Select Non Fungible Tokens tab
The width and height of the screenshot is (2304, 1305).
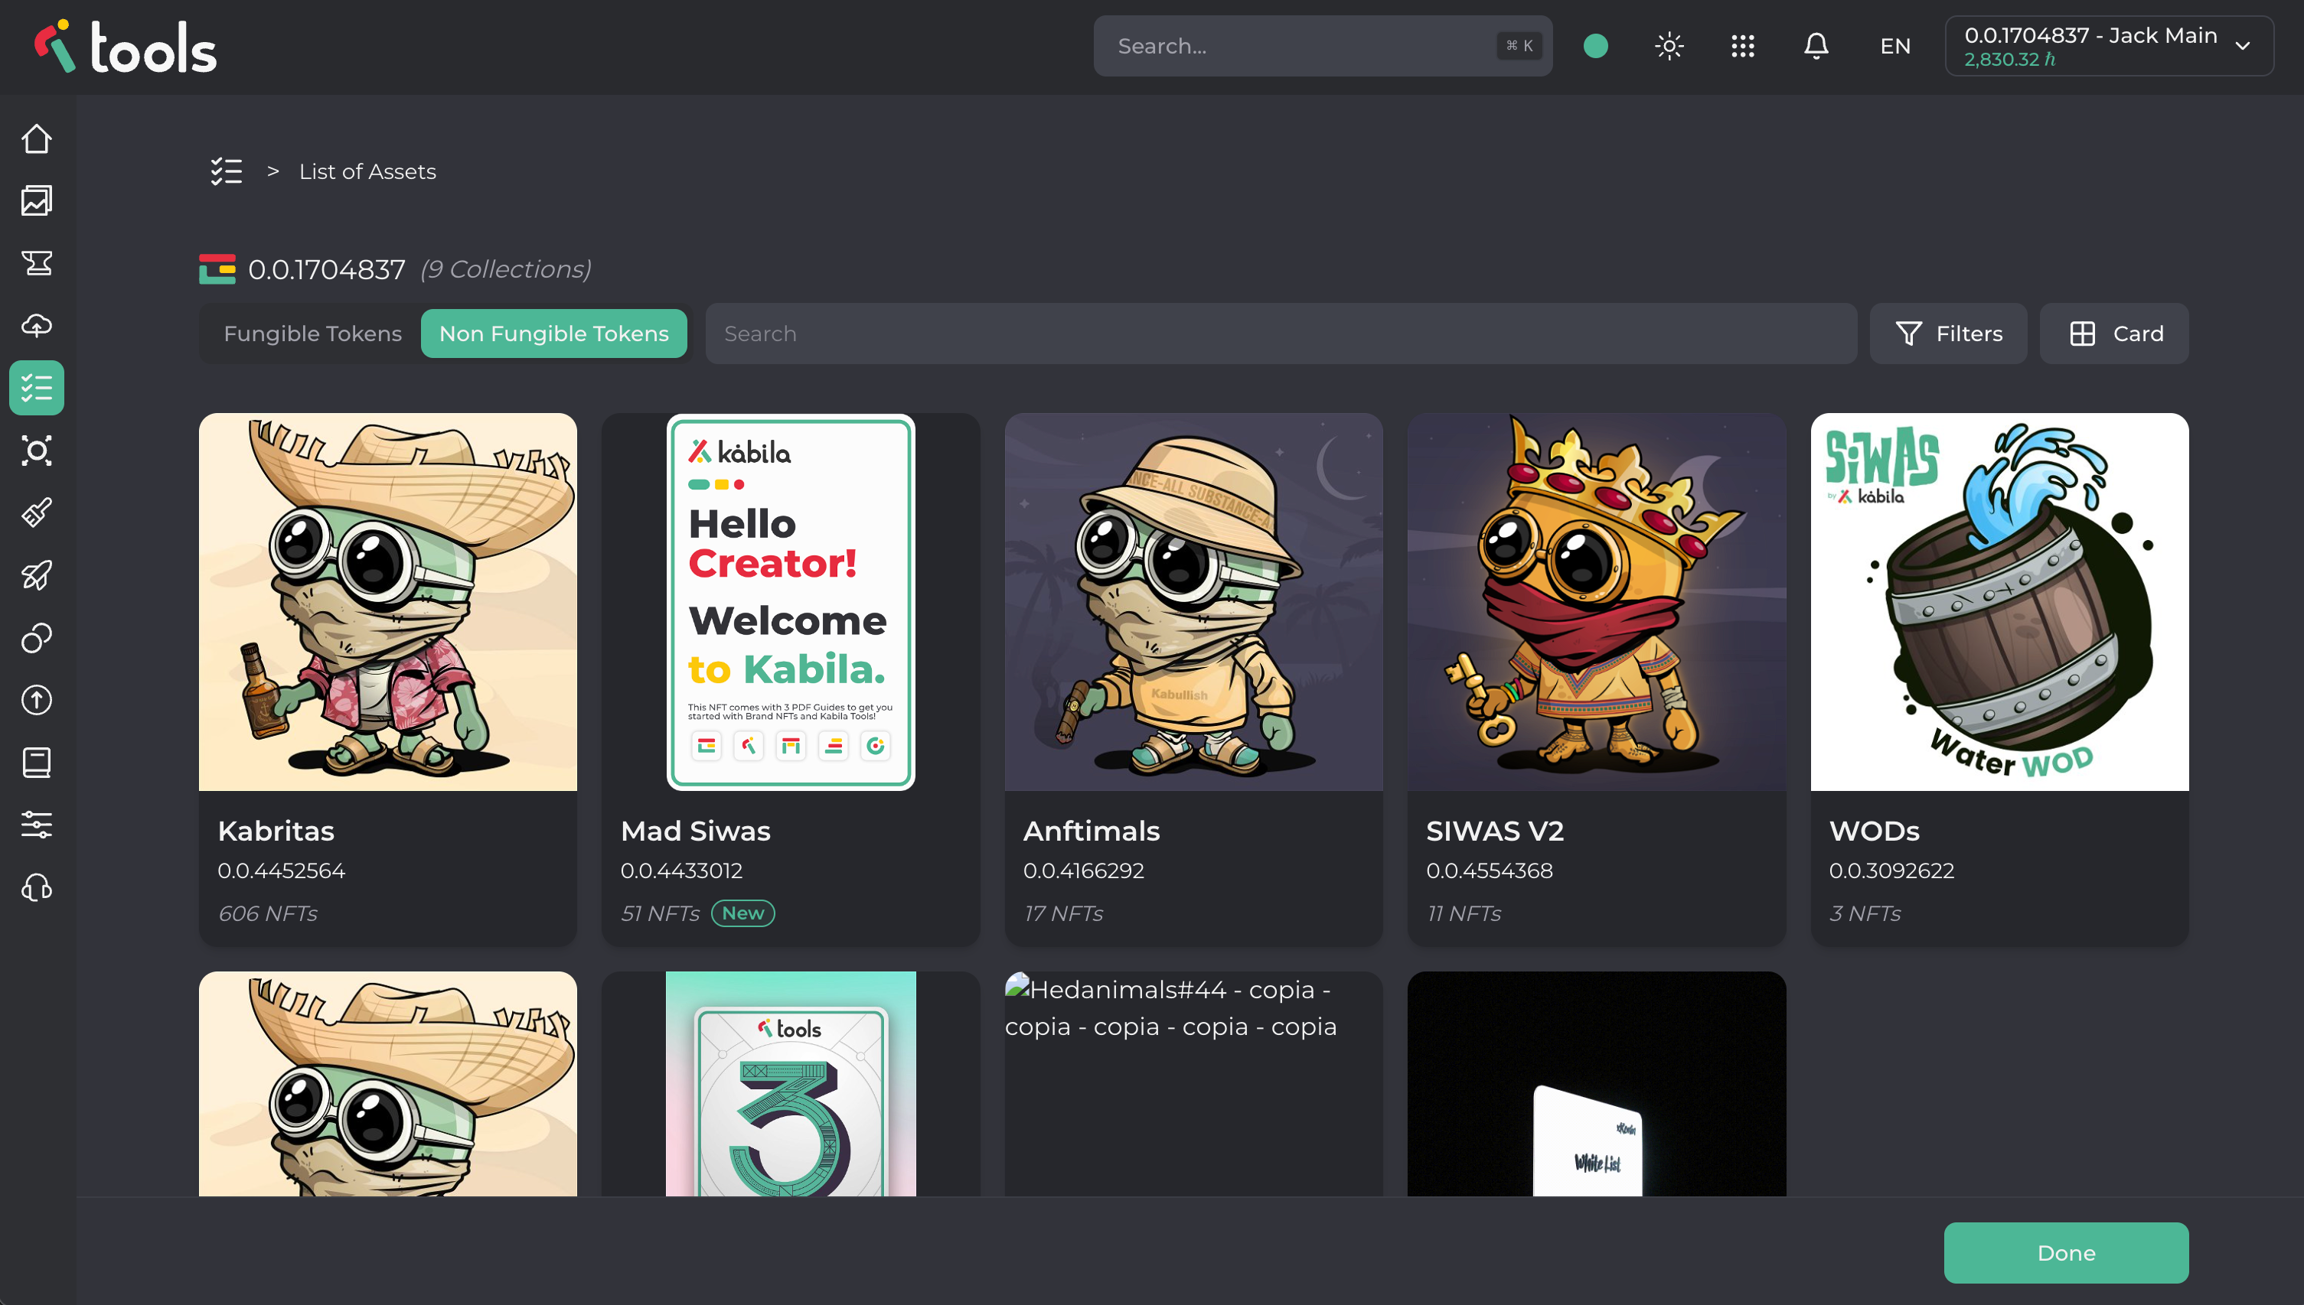[553, 334]
